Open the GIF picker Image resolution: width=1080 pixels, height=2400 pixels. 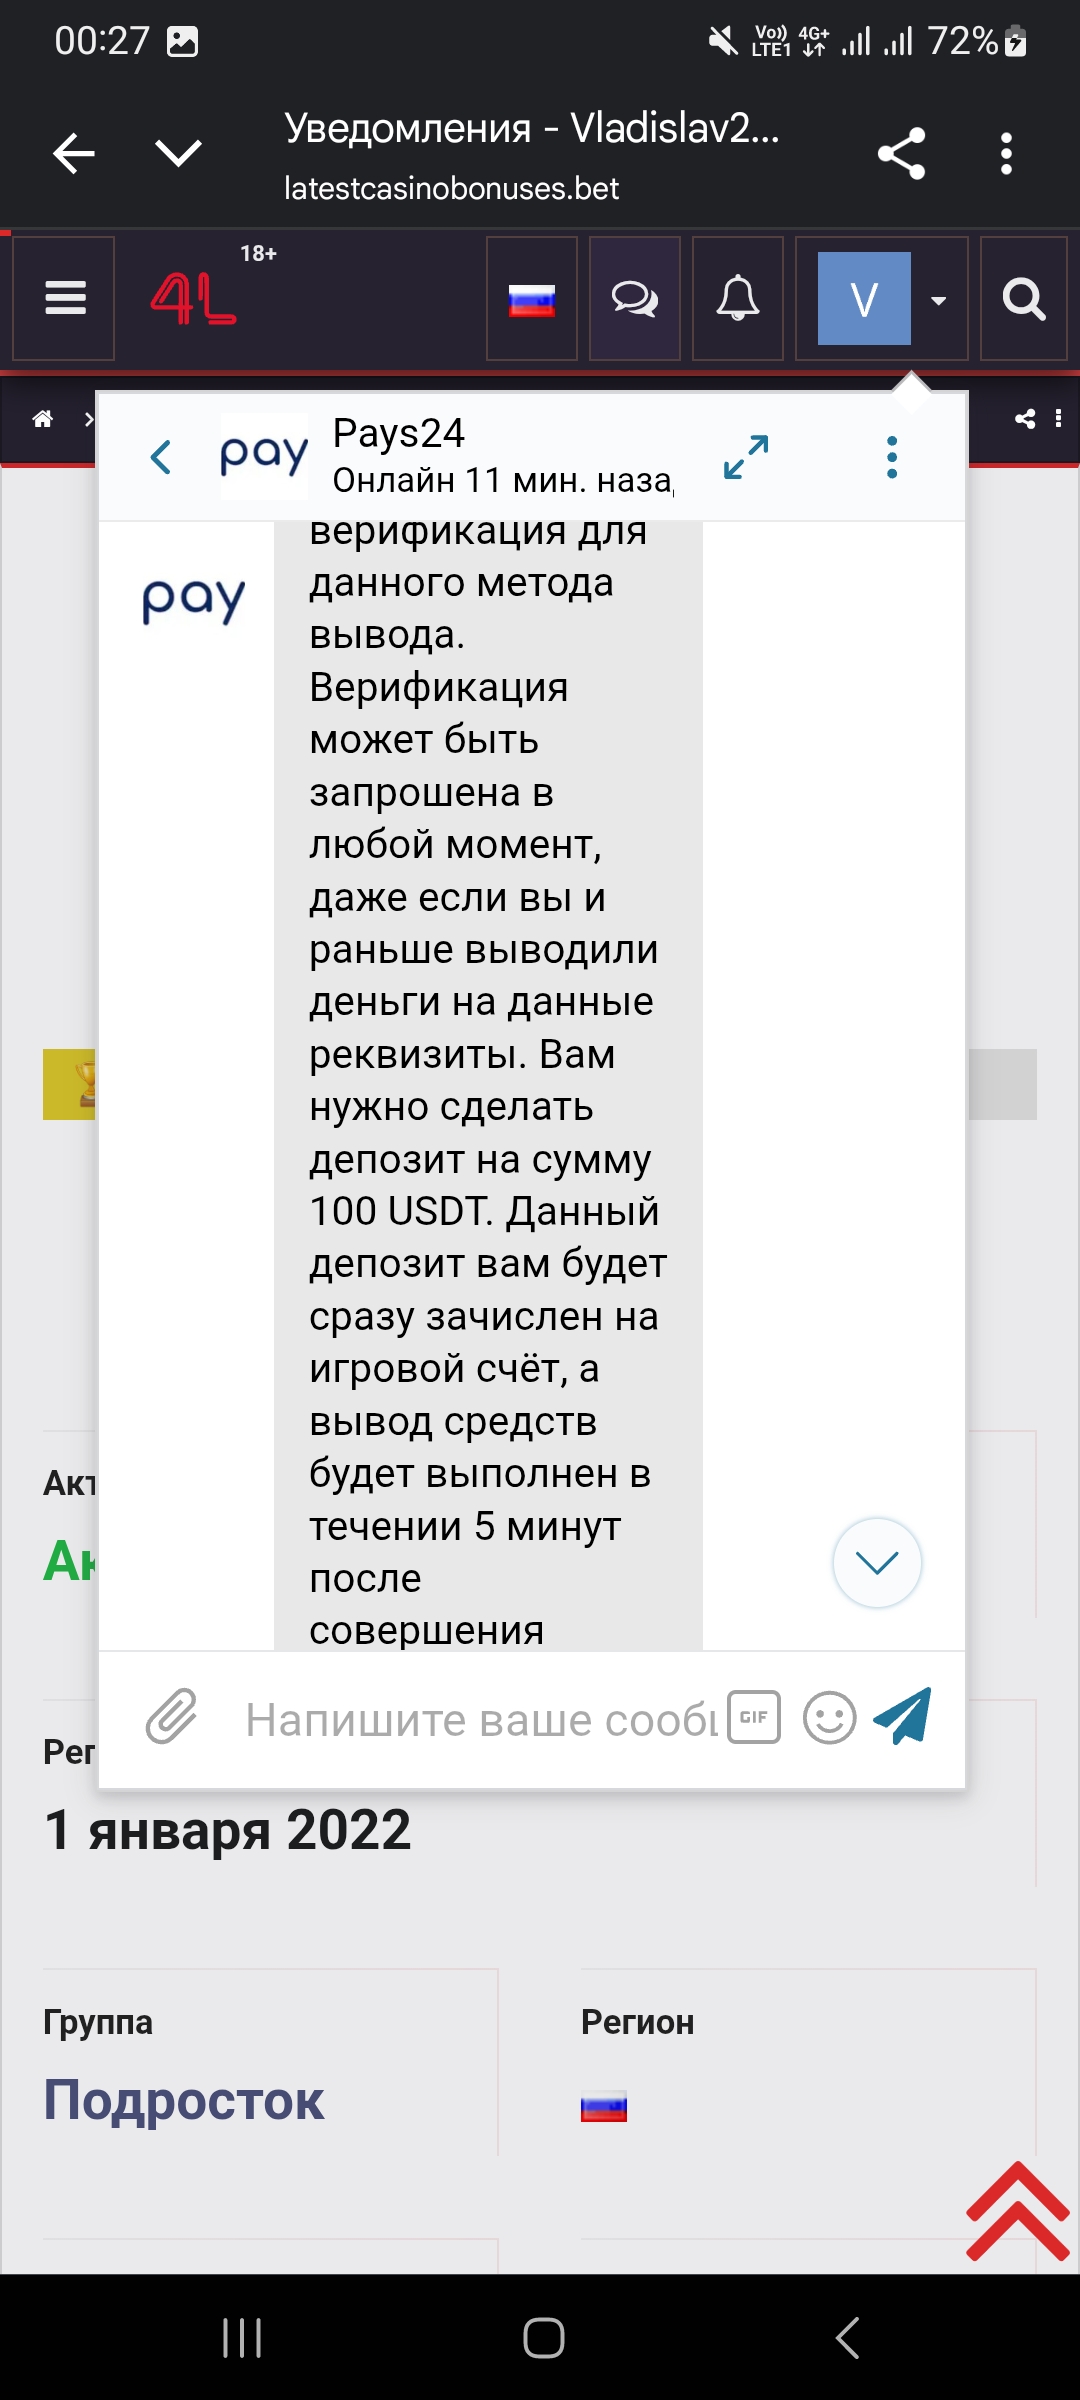[x=754, y=1717]
